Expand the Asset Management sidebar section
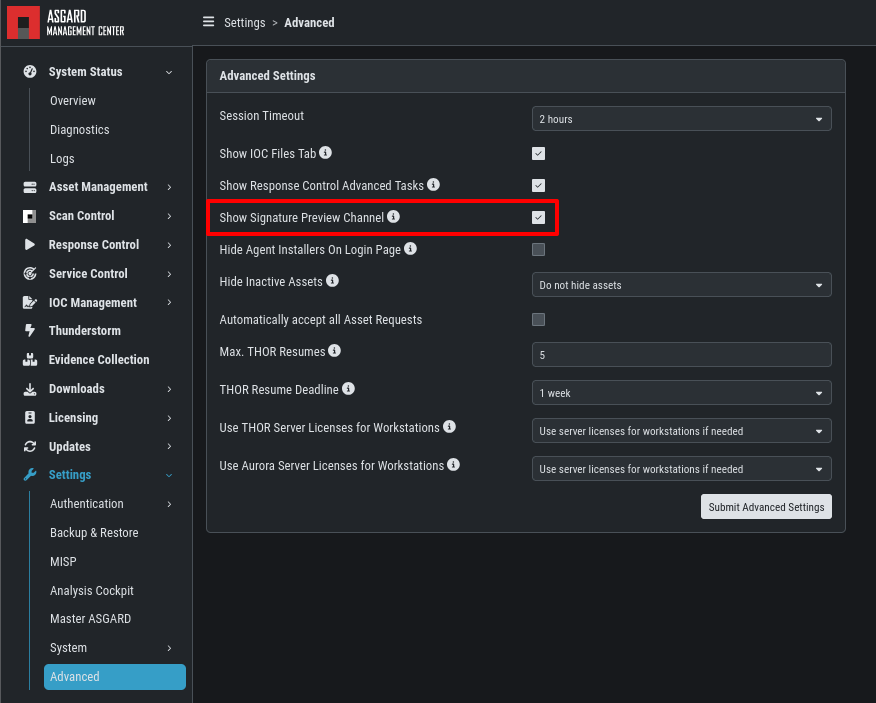 click(97, 187)
